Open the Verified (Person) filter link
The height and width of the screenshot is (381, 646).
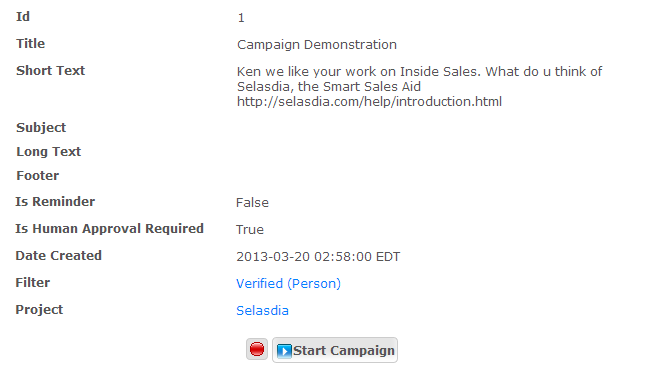288,283
